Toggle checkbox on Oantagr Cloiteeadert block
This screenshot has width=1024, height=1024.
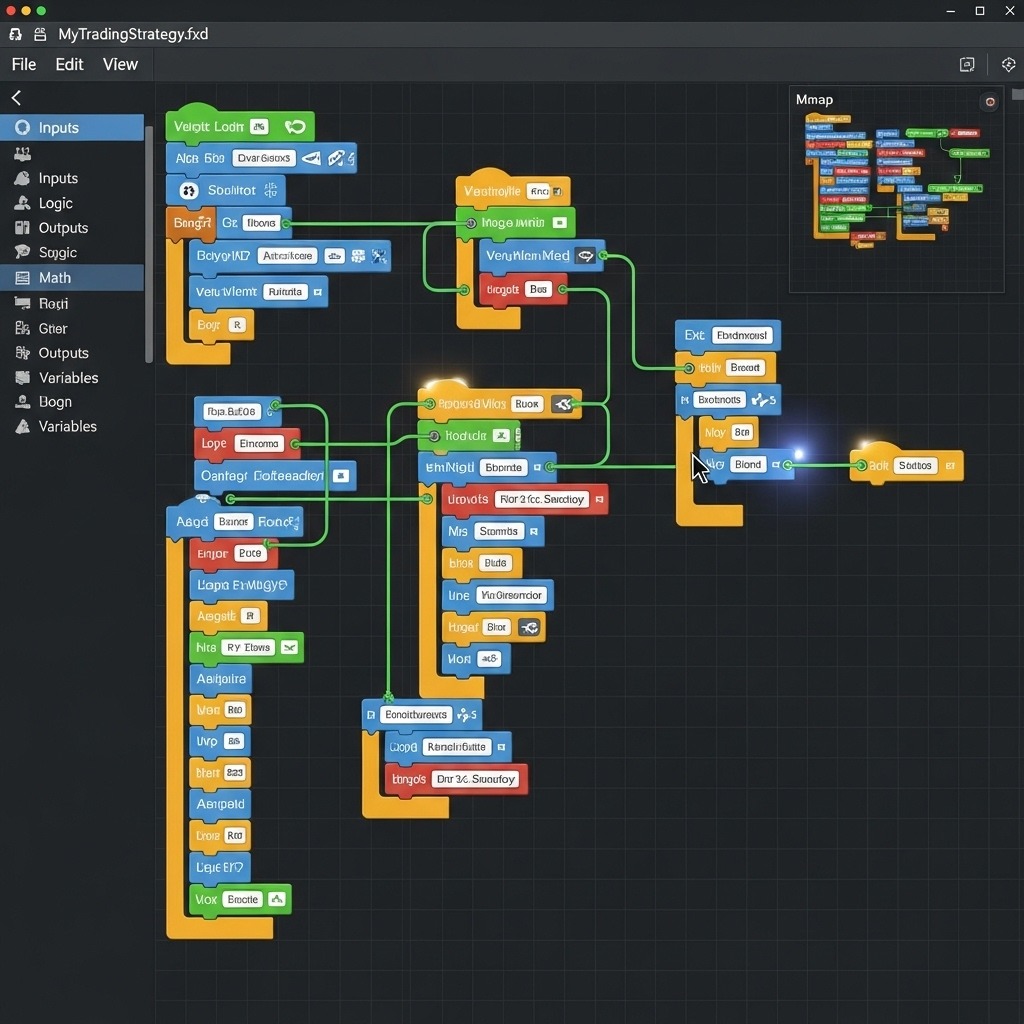coord(340,476)
